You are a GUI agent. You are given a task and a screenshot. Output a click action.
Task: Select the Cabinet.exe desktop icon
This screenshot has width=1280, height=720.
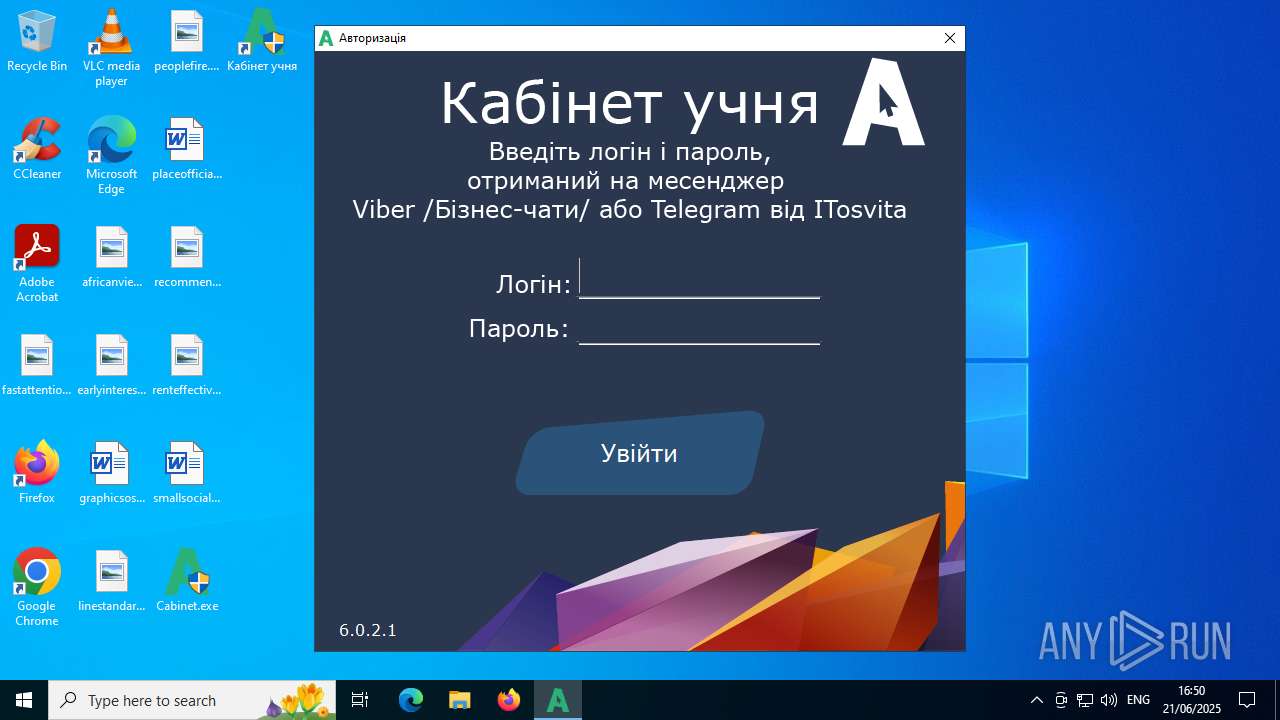(x=186, y=582)
